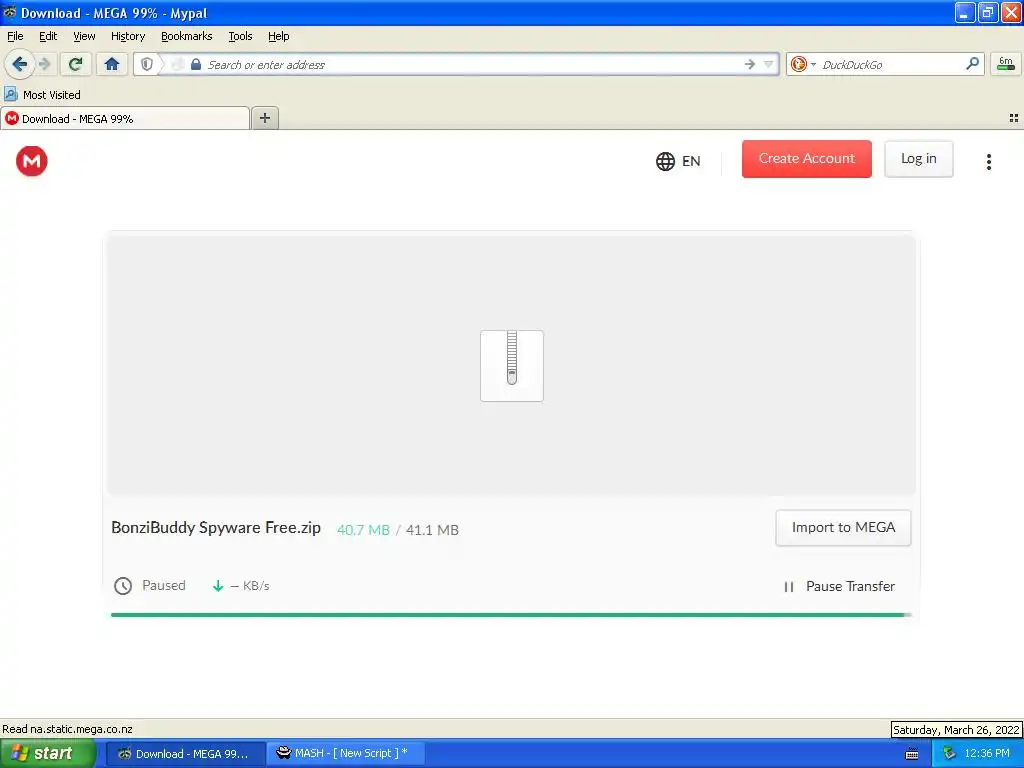Screen dimensions: 1024x768
Task: Click the Go arrow in address bar
Action: click(750, 64)
